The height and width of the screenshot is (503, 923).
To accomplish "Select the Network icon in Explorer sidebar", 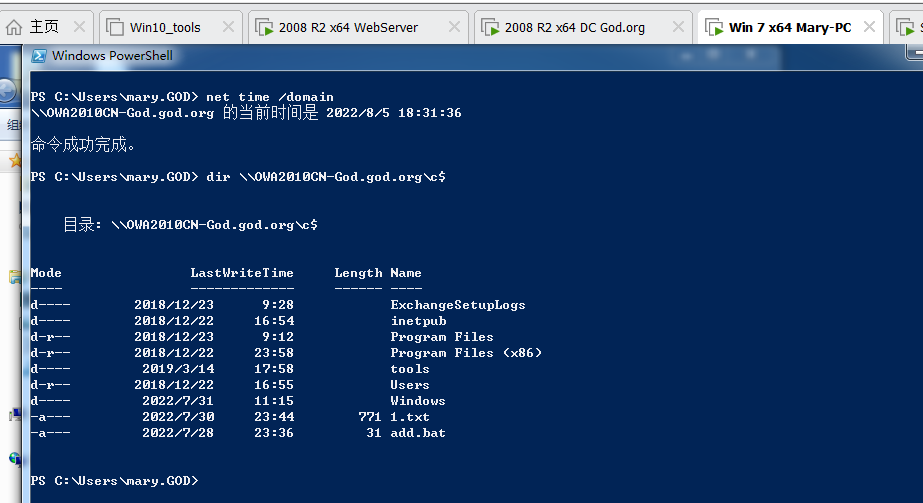I will (13, 459).
